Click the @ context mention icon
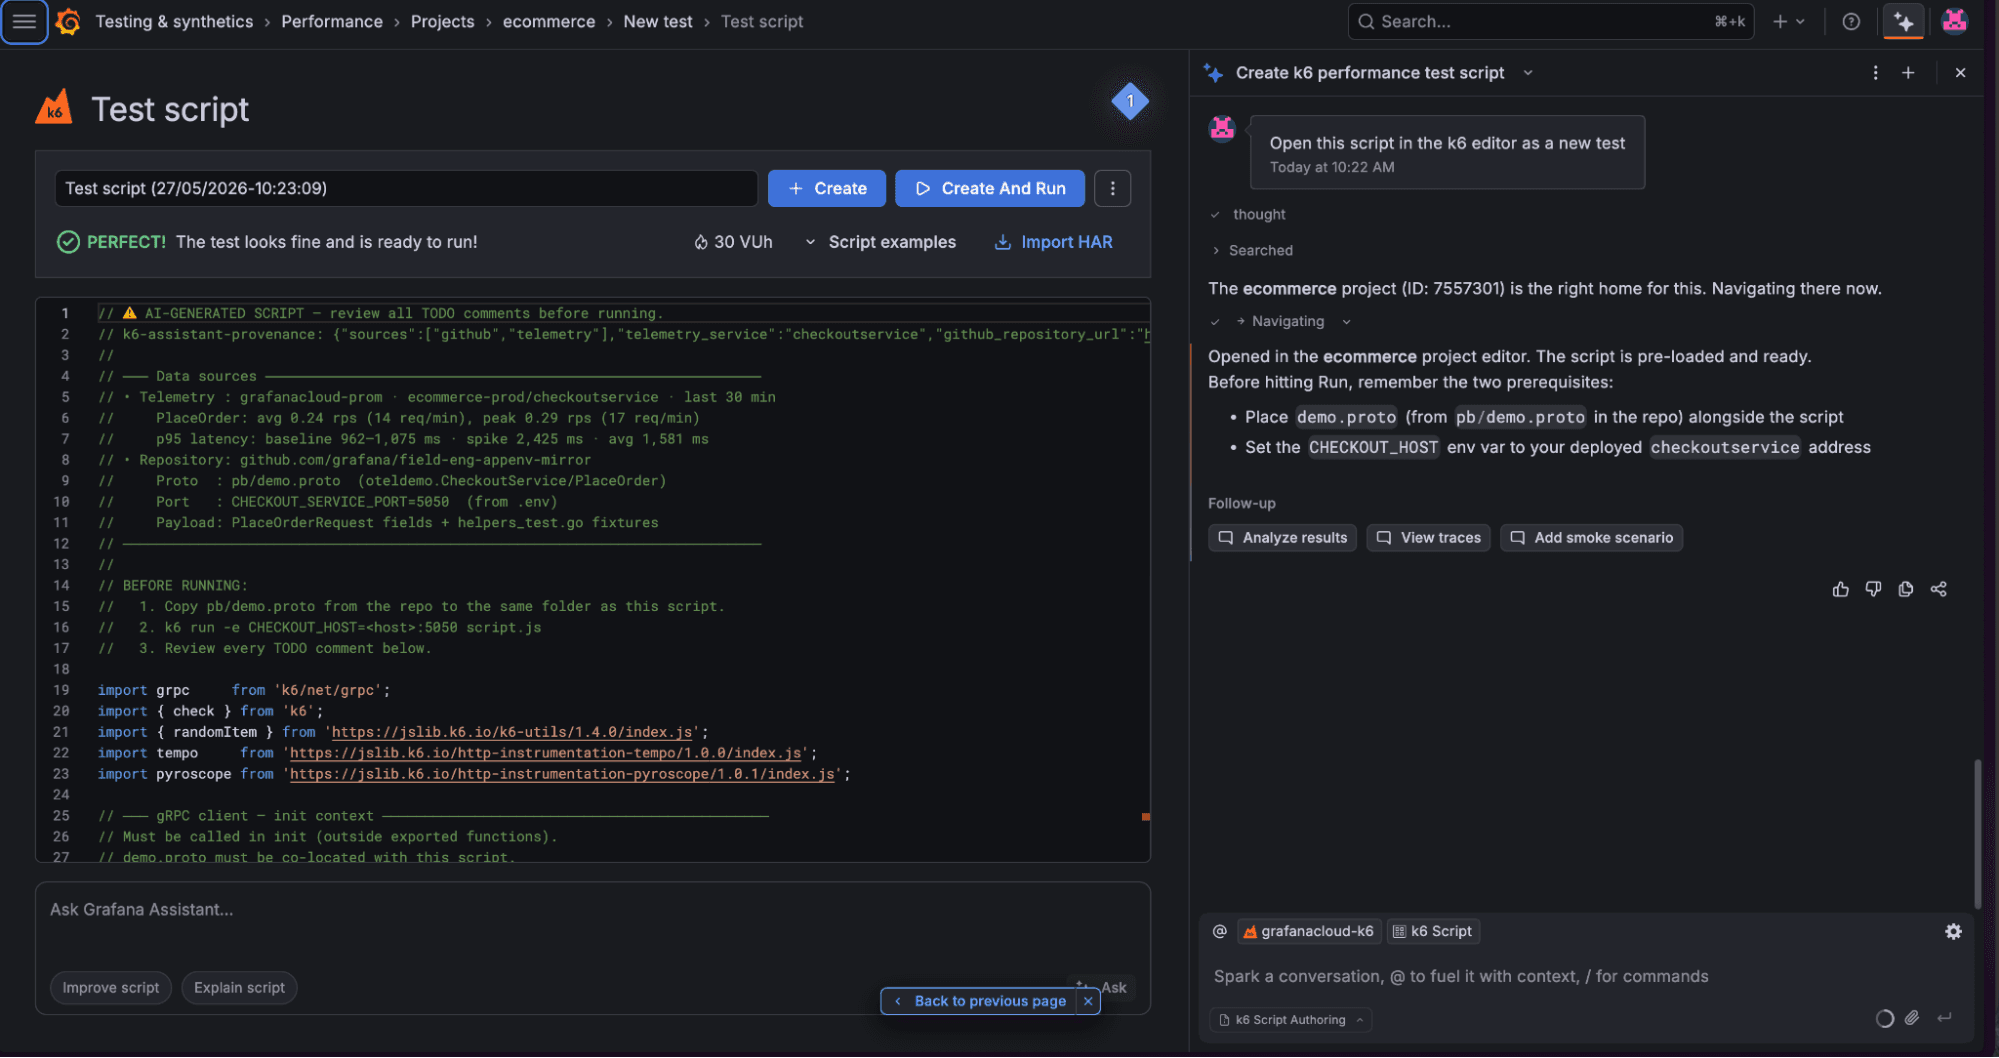 (1219, 931)
